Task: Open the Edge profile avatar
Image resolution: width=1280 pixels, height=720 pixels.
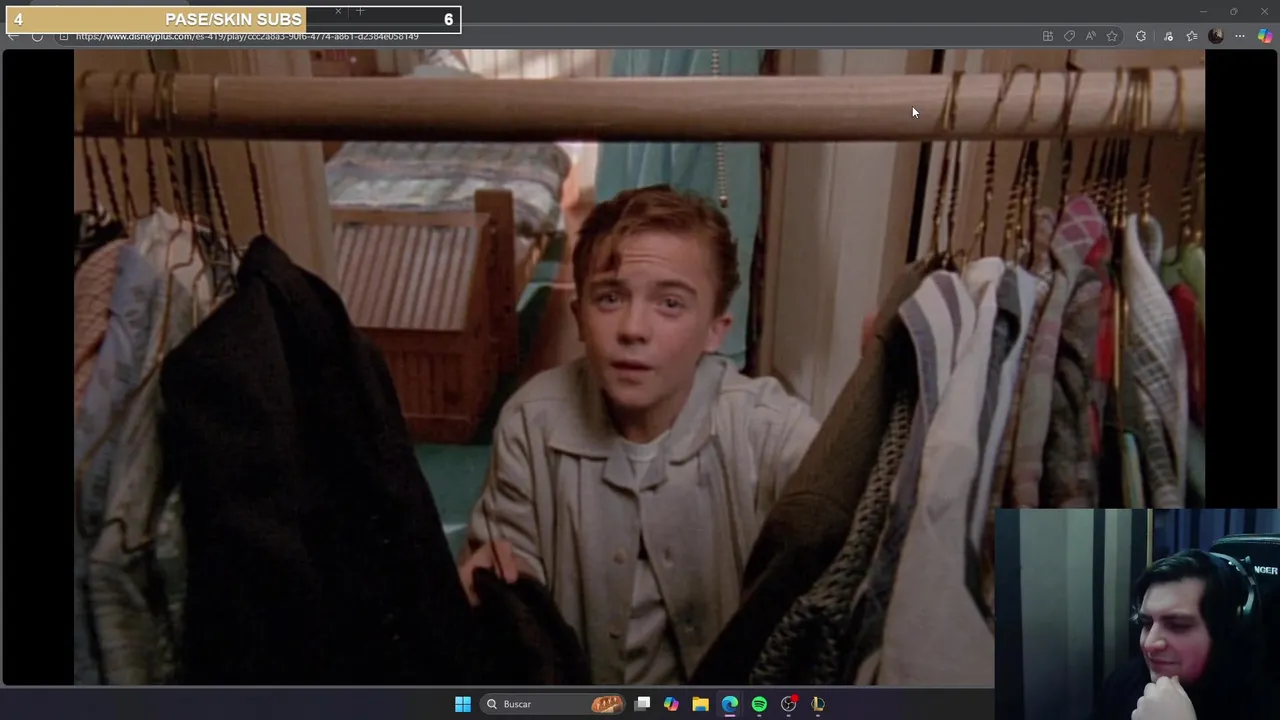Action: click(x=1215, y=36)
